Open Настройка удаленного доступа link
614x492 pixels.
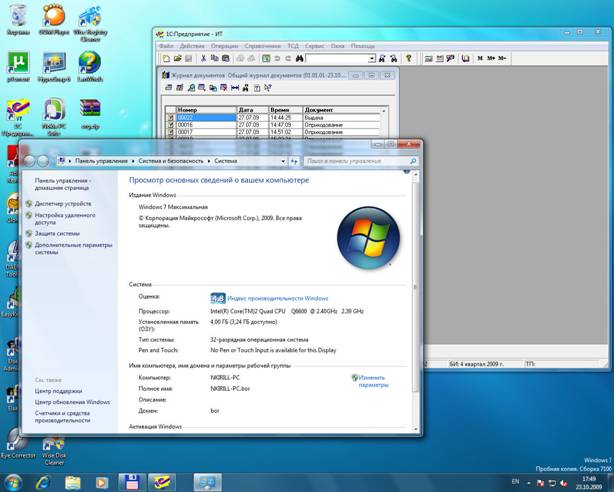65,219
